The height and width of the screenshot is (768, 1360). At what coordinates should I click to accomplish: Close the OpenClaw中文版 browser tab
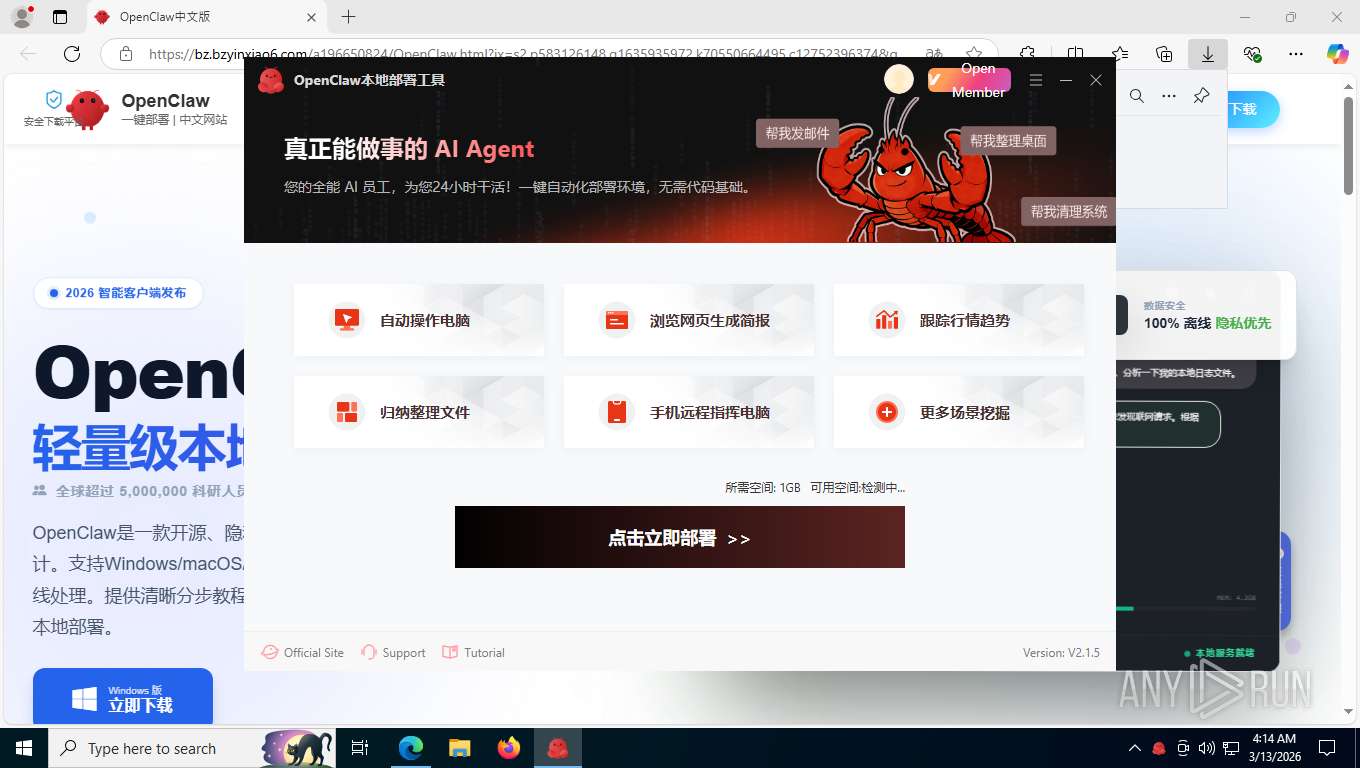coord(311,17)
